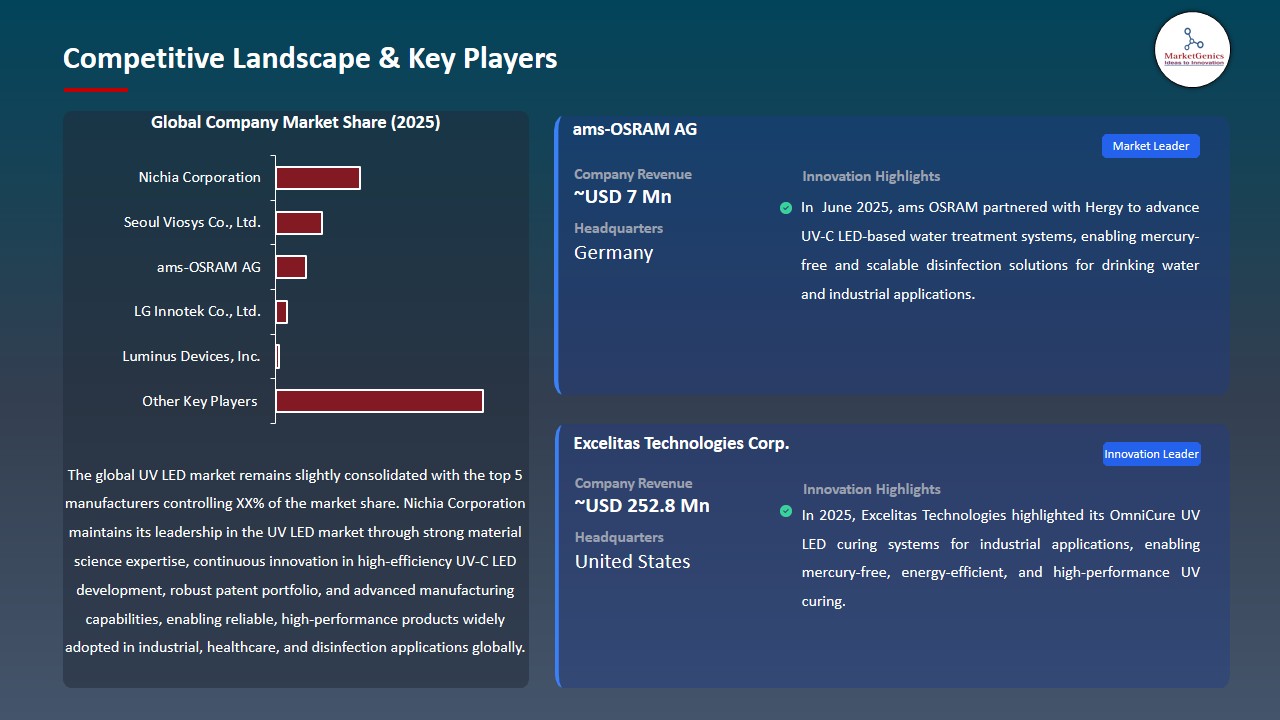
Task: Click the green checkmark beside Excelitas highlight
Action: (786, 511)
